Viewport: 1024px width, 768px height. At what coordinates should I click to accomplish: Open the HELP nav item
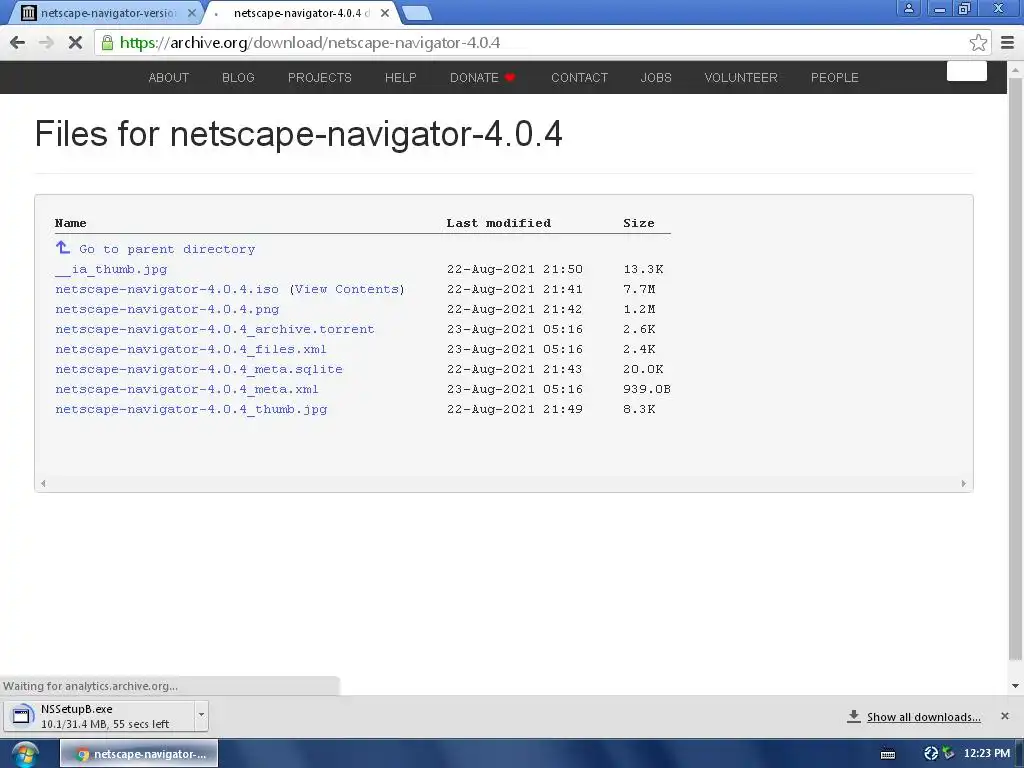click(x=400, y=78)
